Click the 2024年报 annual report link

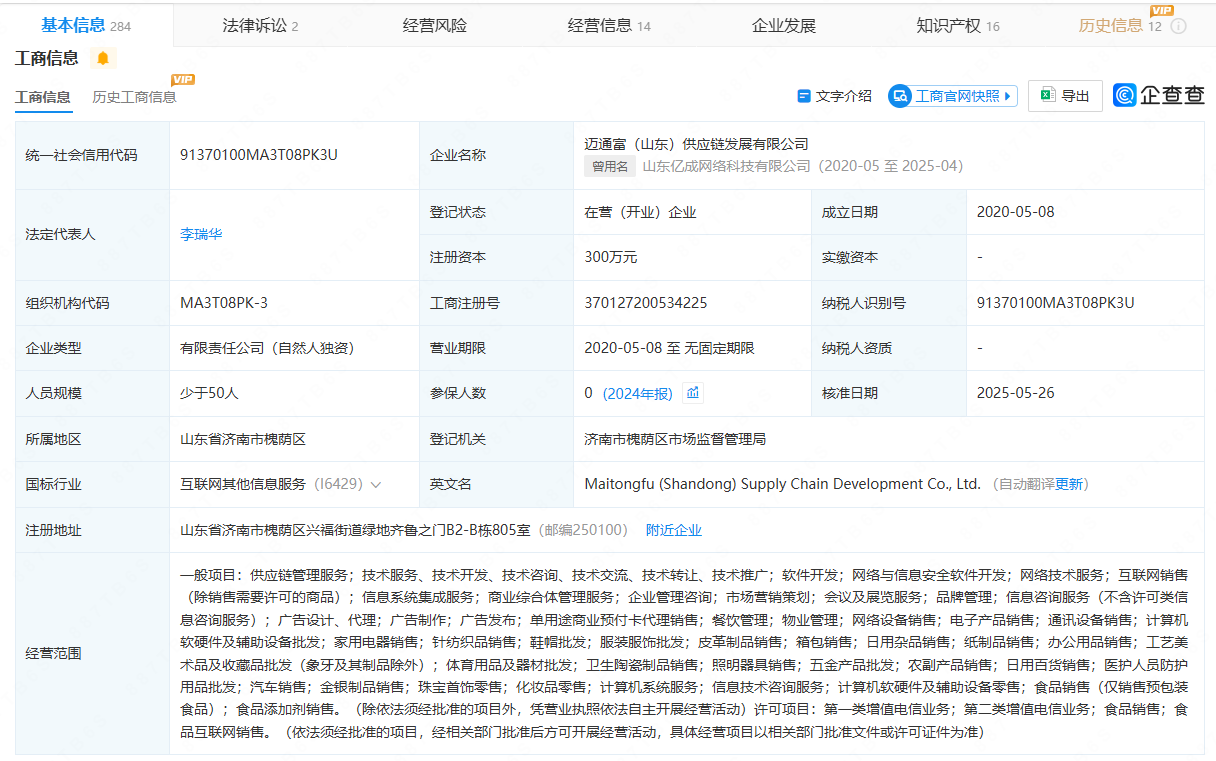(637, 393)
